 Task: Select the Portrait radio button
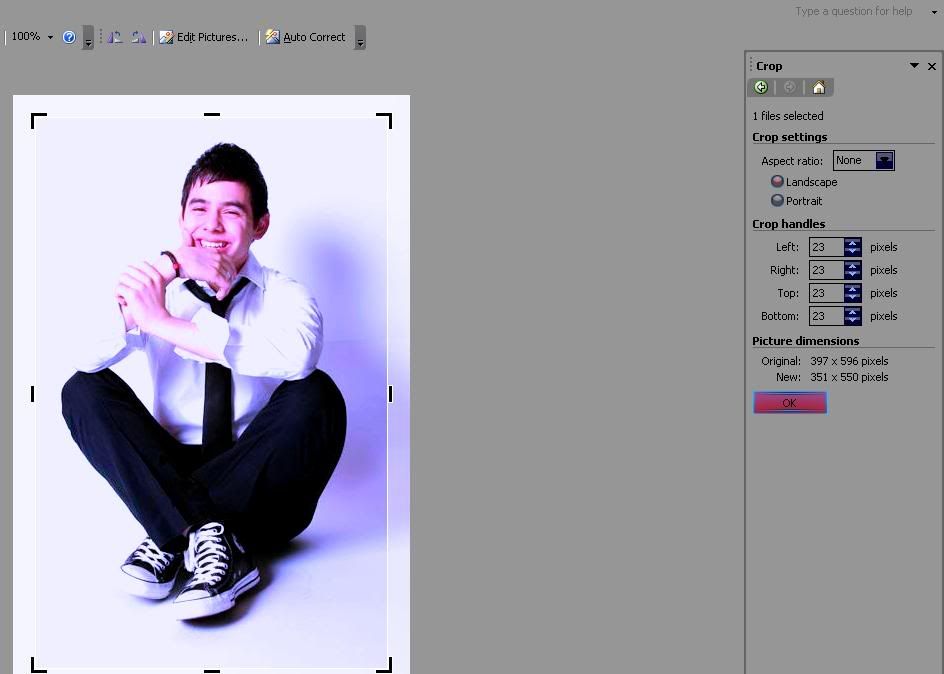(x=777, y=201)
